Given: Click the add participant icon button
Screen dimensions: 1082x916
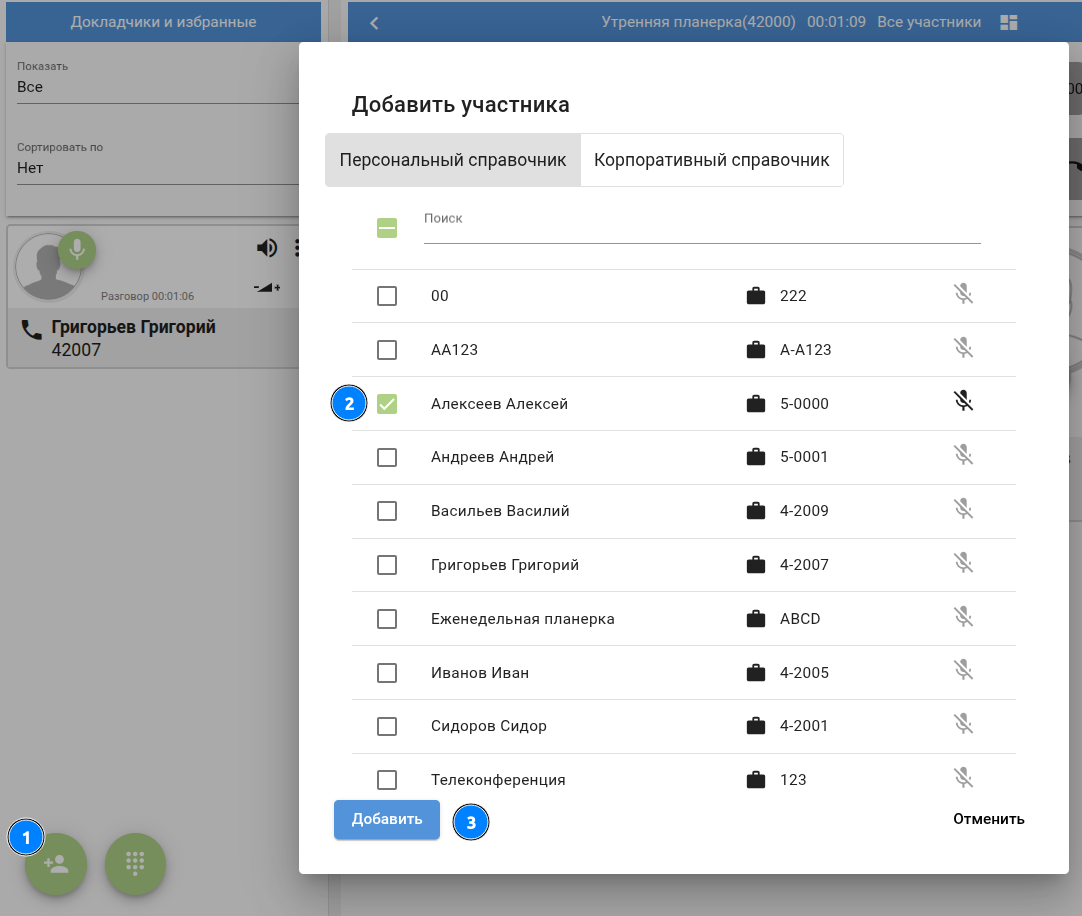Looking at the screenshot, I should tap(56, 864).
